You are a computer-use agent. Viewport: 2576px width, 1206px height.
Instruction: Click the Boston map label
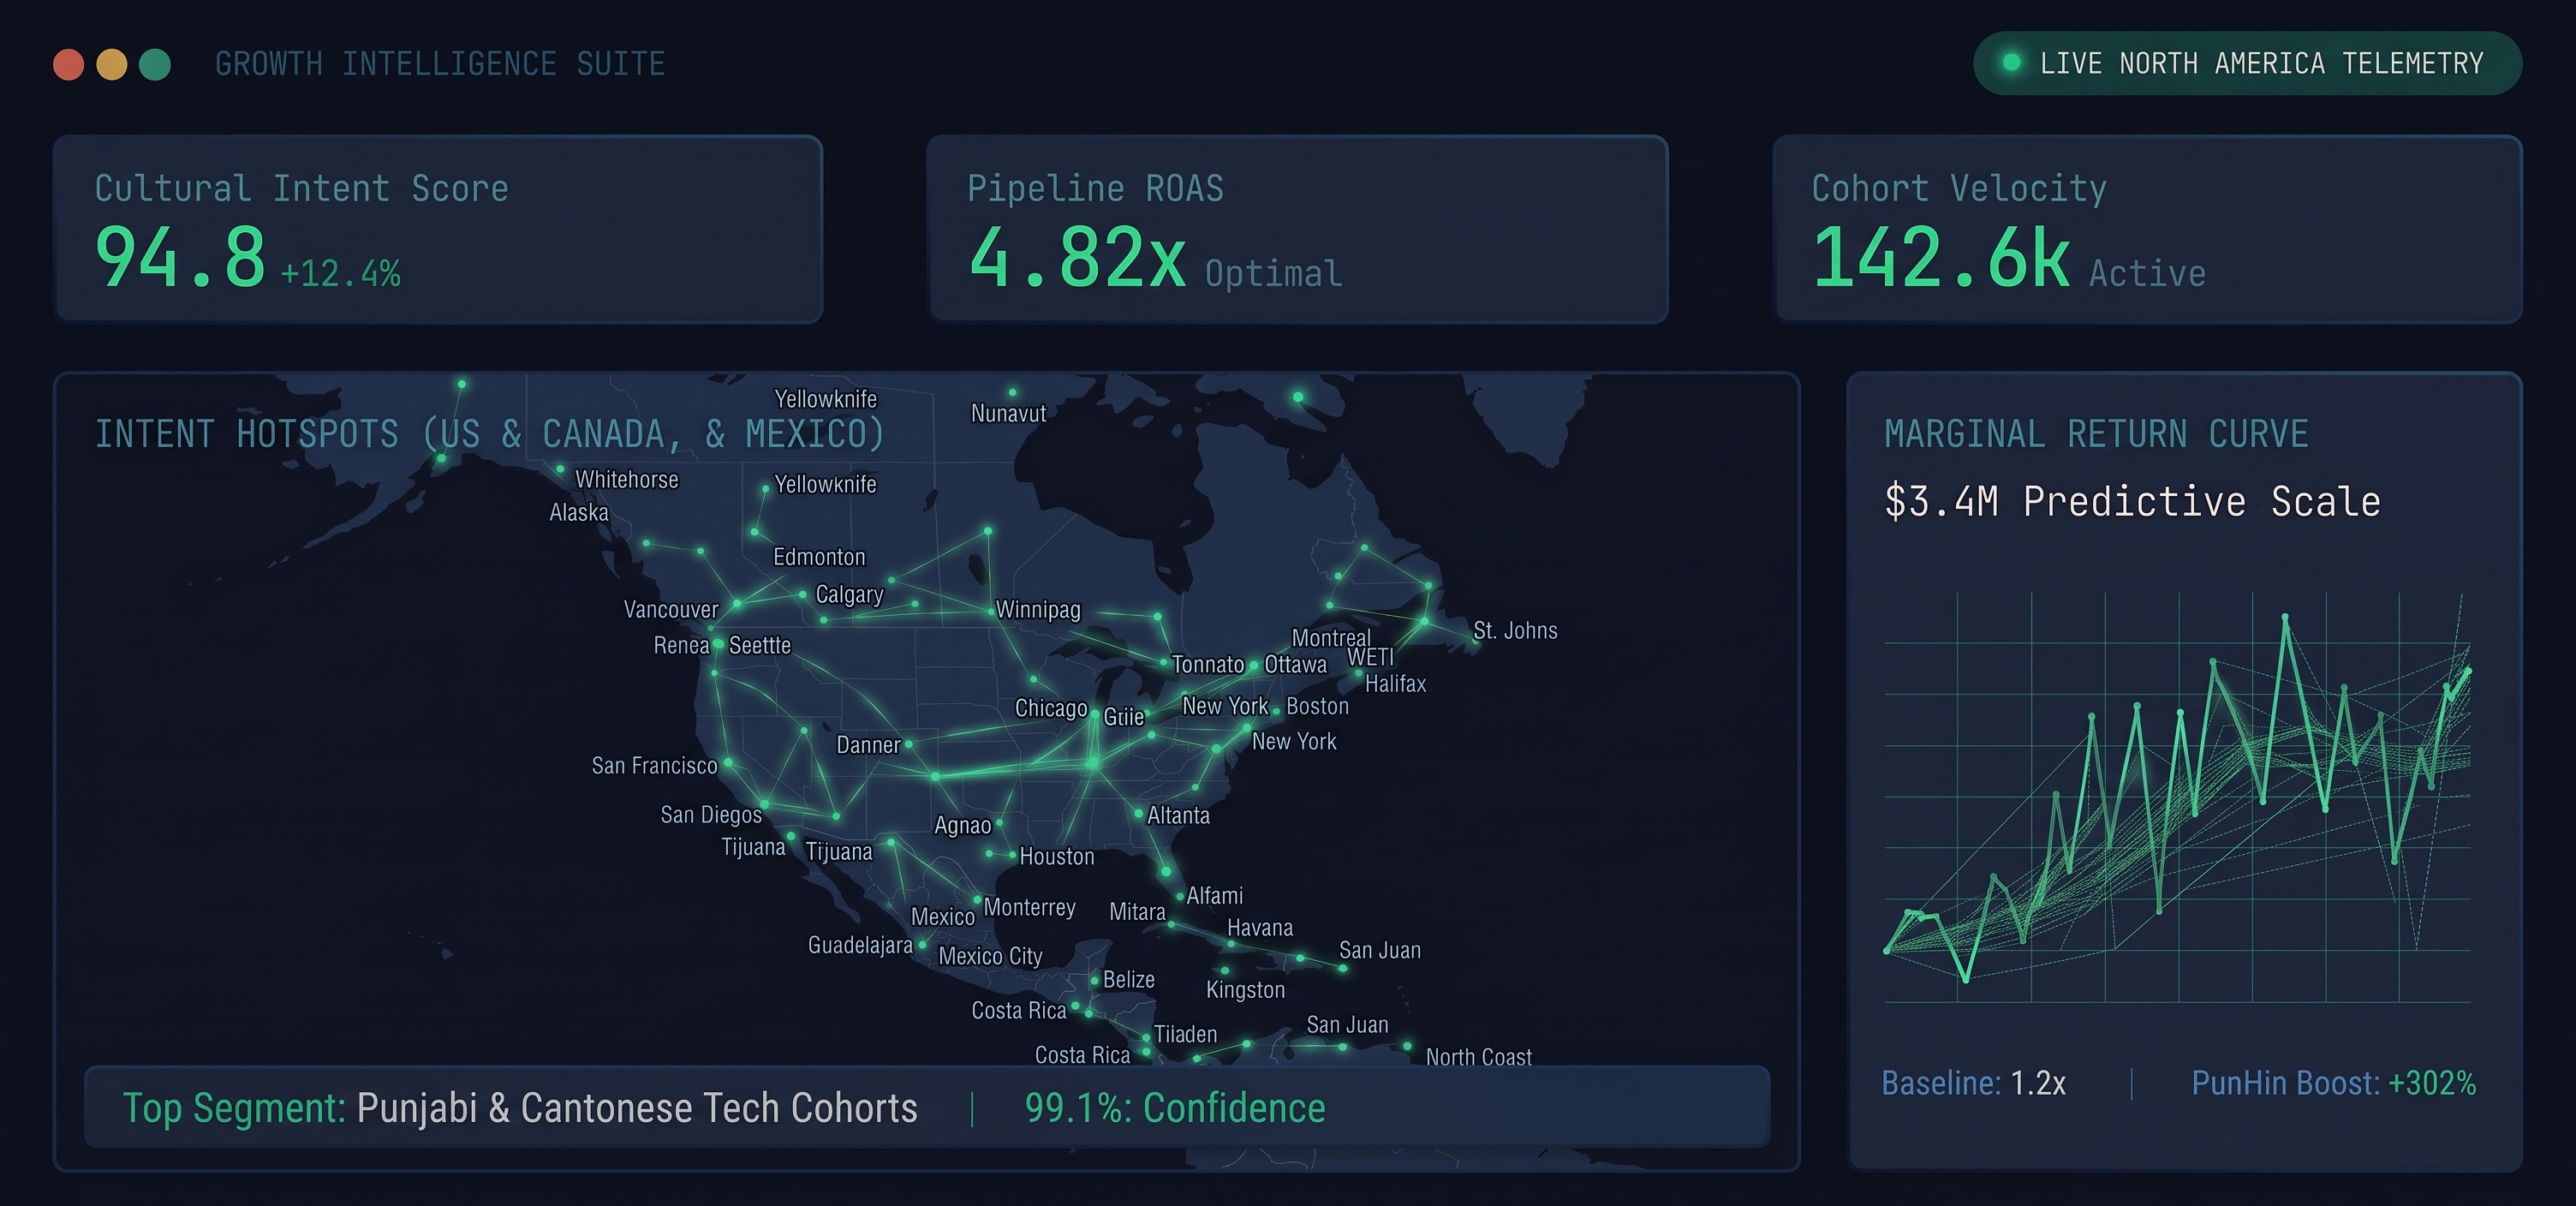coord(1317,706)
